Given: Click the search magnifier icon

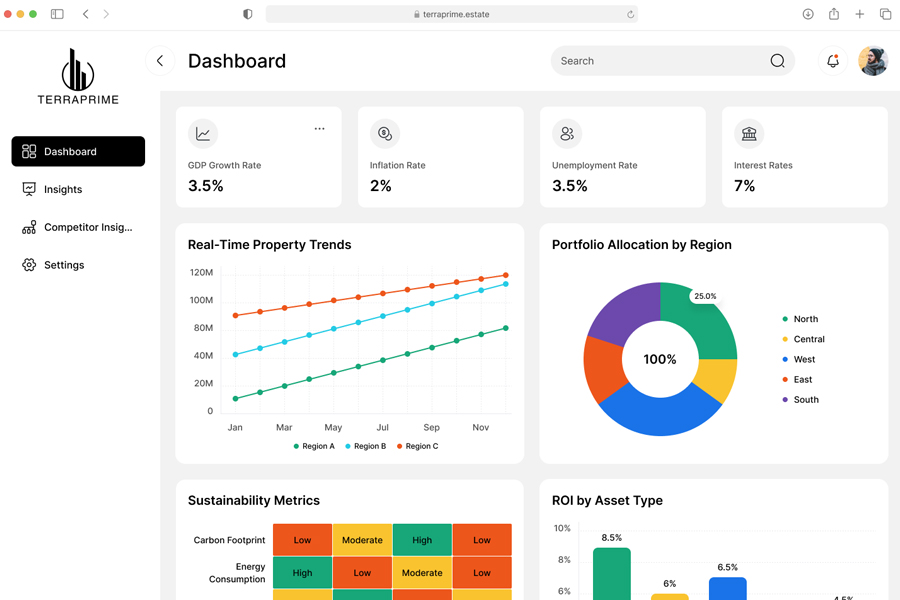Looking at the screenshot, I should tap(777, 61).
